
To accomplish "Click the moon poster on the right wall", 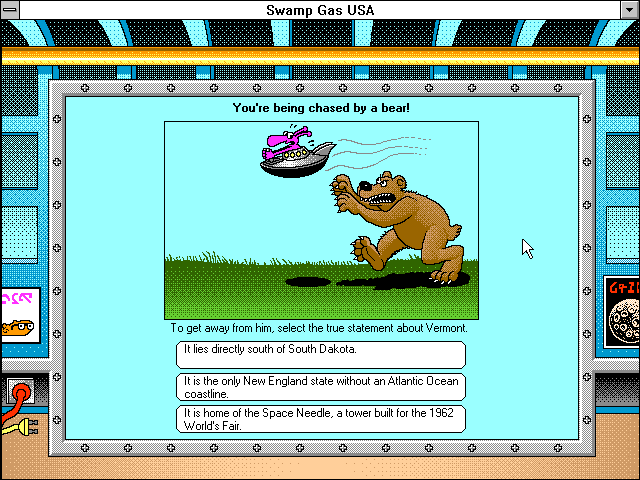I will [622, 312].
